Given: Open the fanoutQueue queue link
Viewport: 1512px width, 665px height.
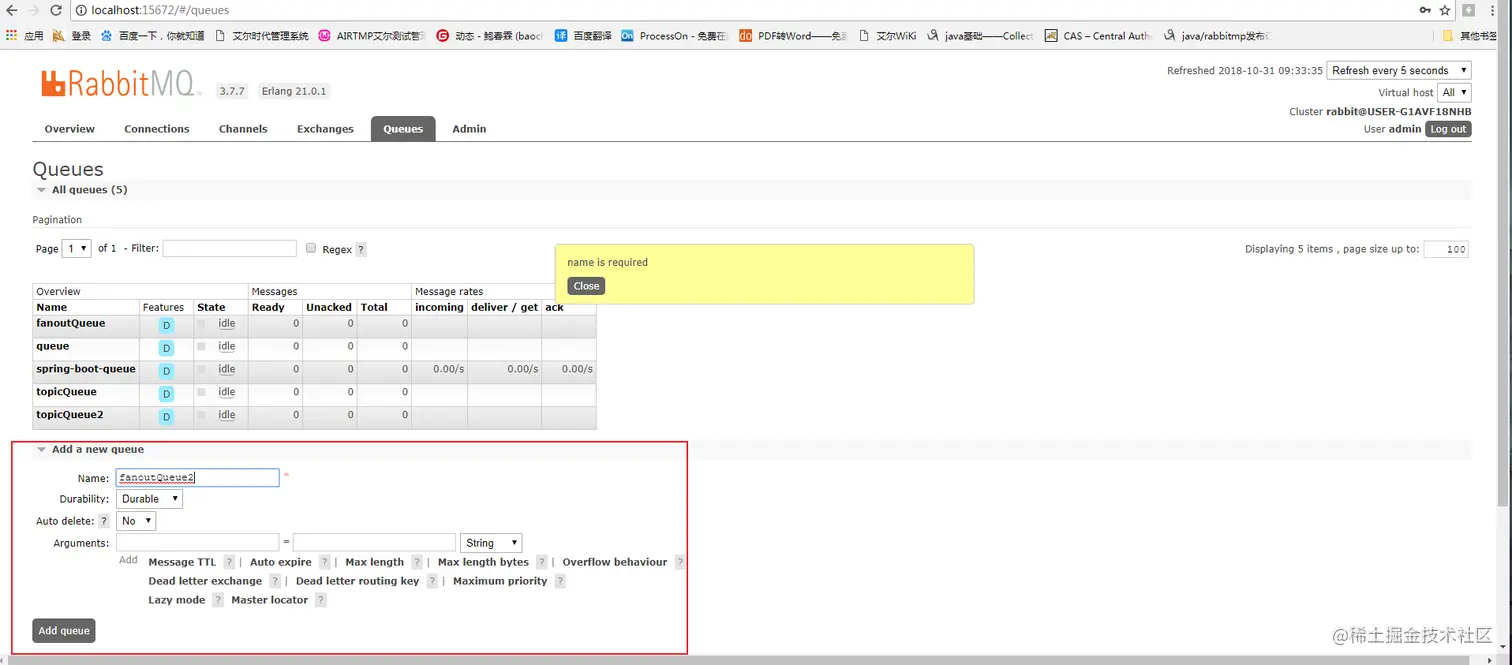Looking at the screenshot, I should pos(71,323).
